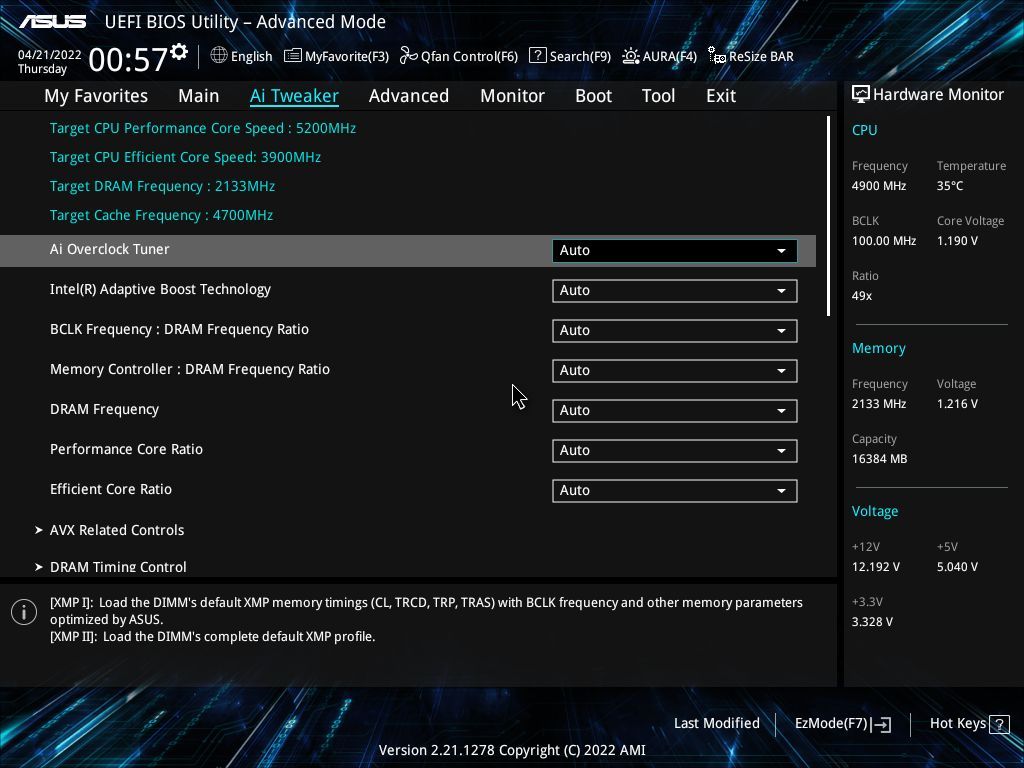Screen dimensions: 1024x768
Task: Click Target CPU Performance Core Speed : 5200MHz
Action: click(x=203, y=128)
